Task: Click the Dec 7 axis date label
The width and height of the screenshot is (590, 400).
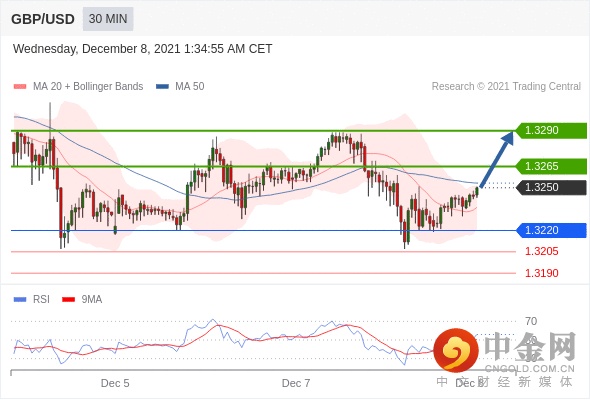Action: pos(296,383)
